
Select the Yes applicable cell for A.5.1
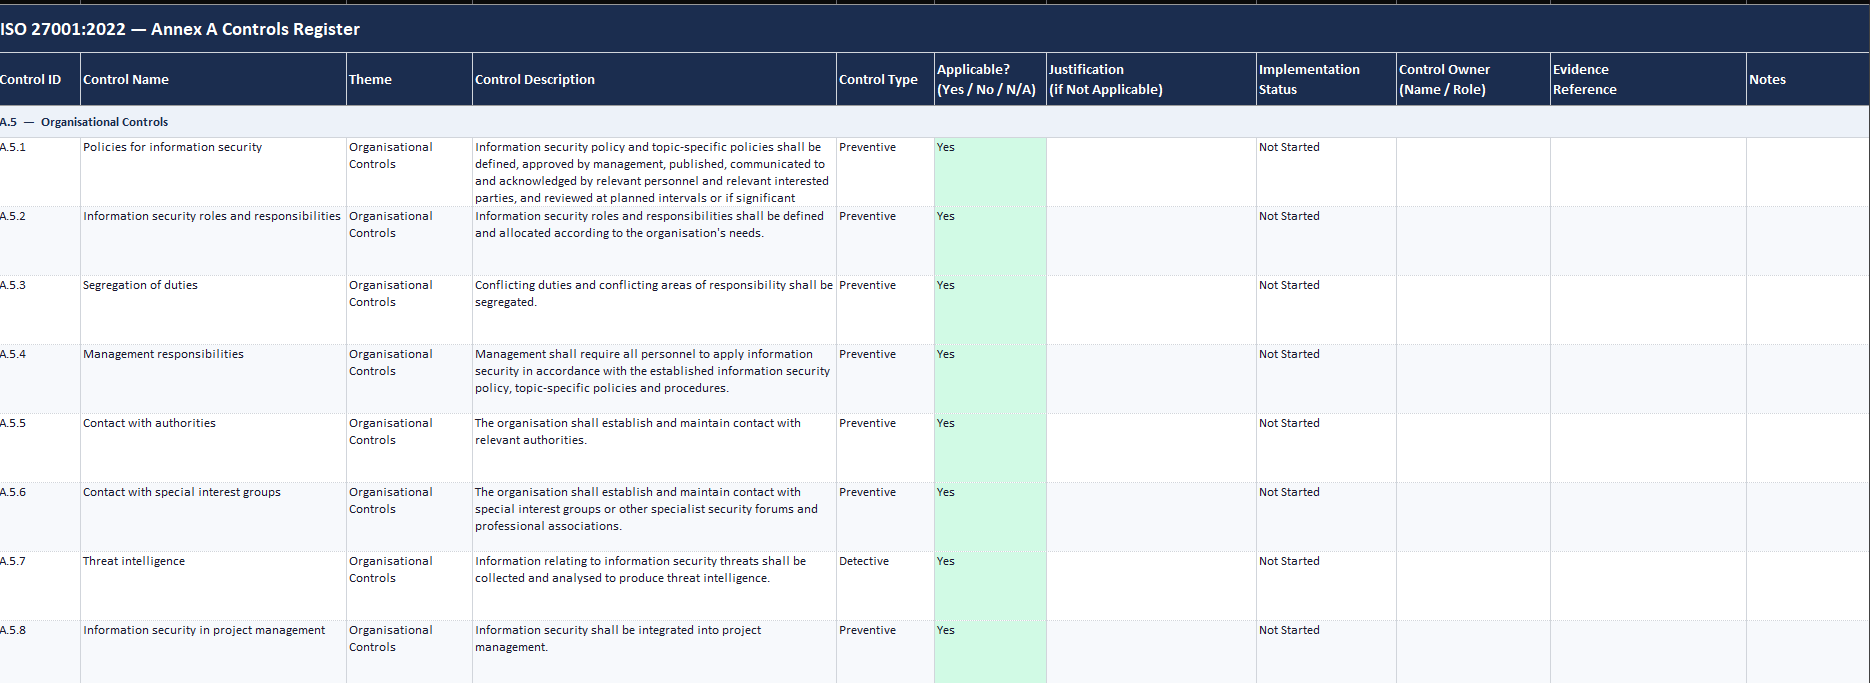click(990, 172)
